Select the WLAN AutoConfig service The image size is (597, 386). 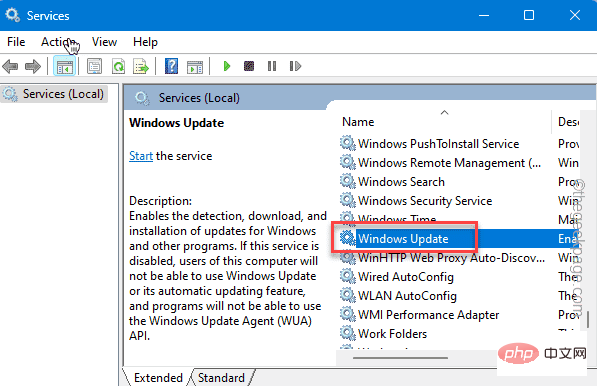click(460, 296)
